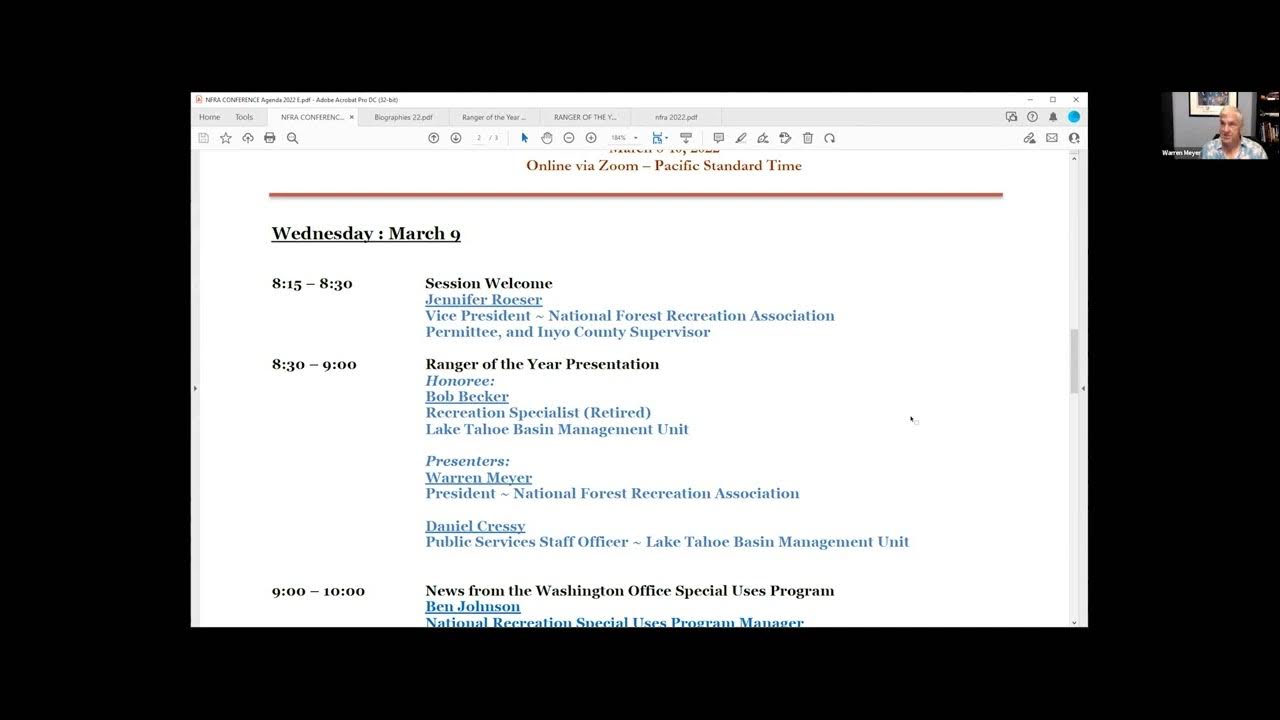Open the Daniel Cressy link

point(475,526)
